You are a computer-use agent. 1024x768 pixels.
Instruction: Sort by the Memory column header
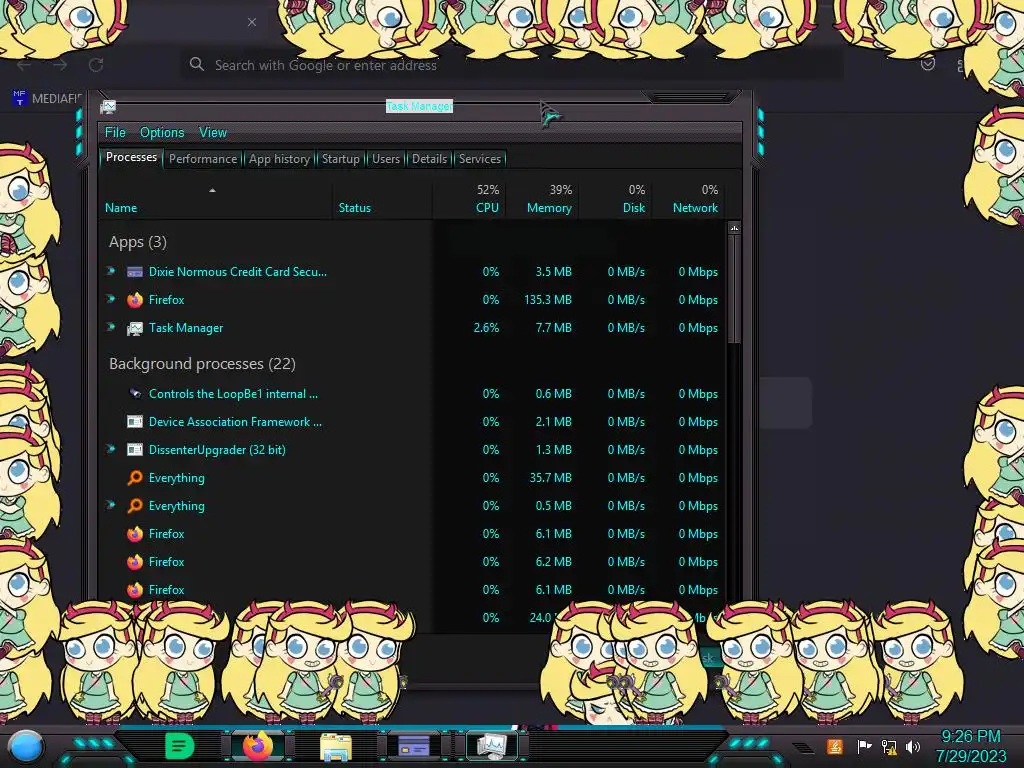541,199
